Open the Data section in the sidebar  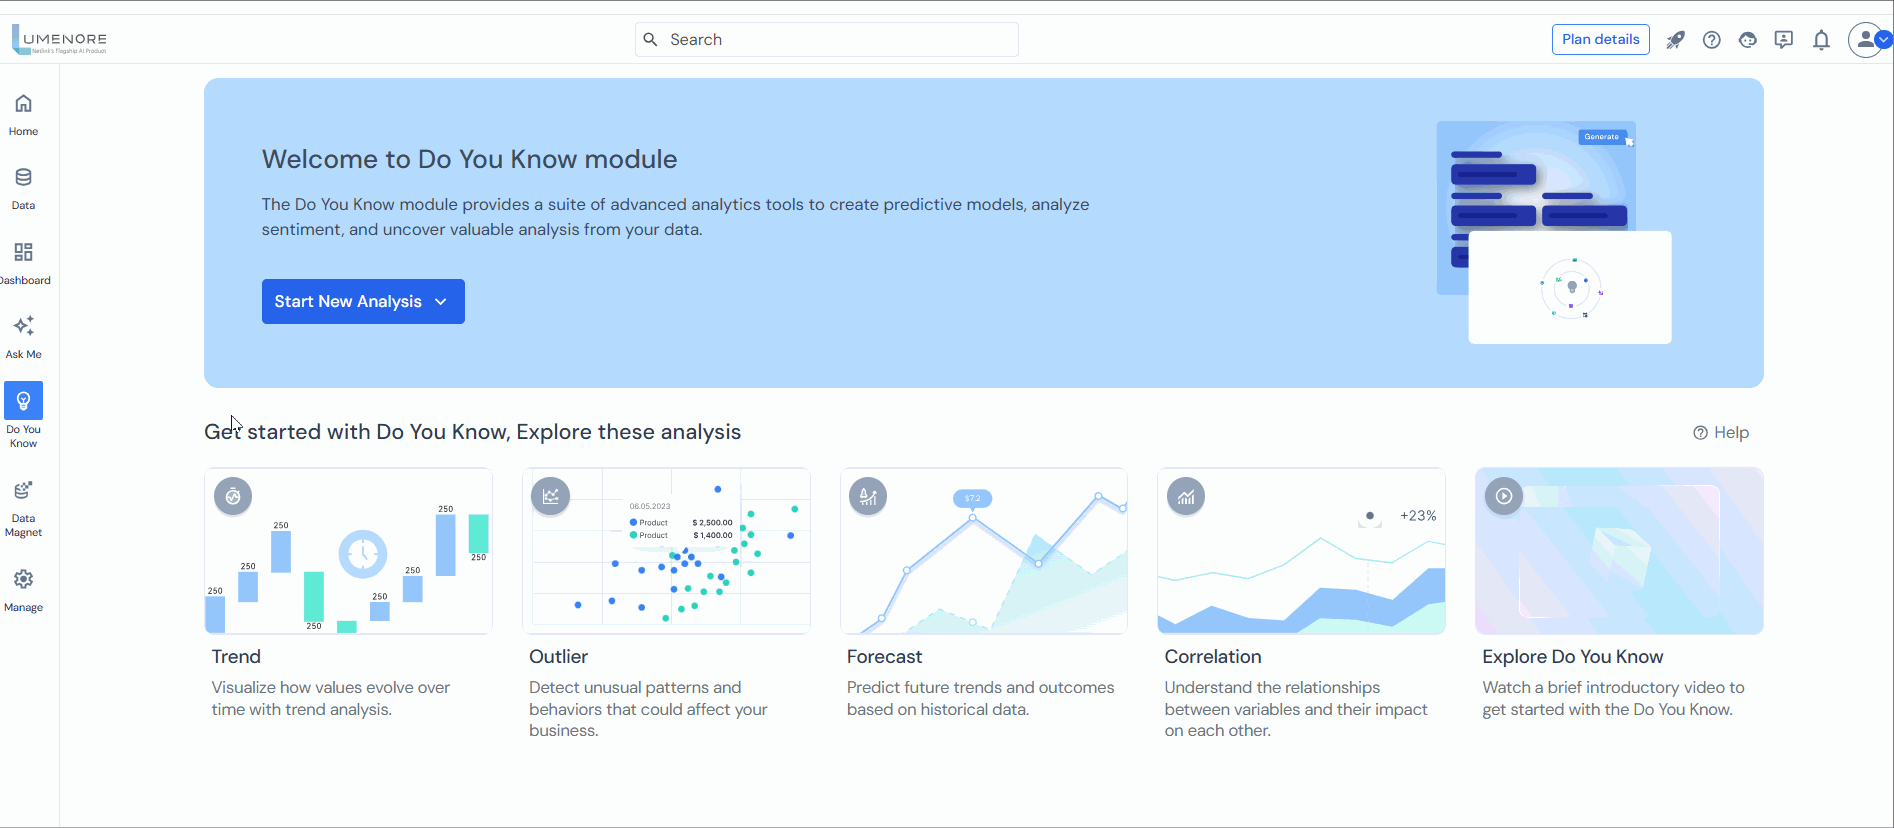pyautogui.click(x=23, y=186)
